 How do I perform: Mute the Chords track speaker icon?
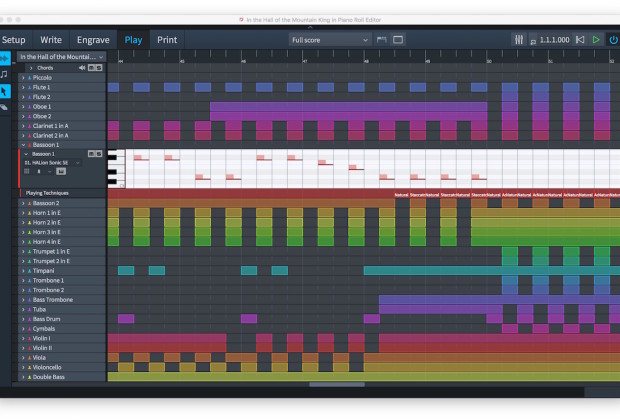coord(82,68)
